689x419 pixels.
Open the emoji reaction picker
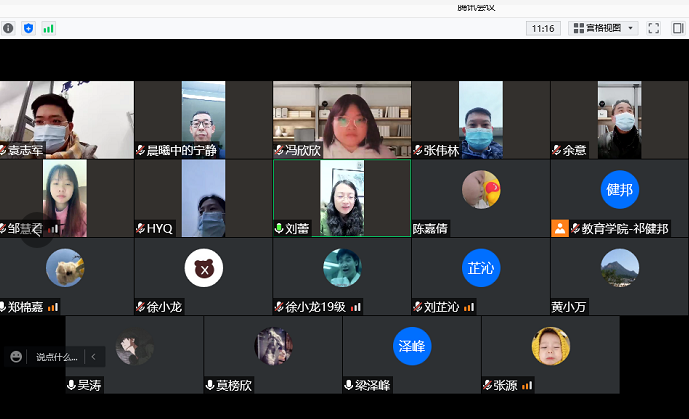pos(16,356)
